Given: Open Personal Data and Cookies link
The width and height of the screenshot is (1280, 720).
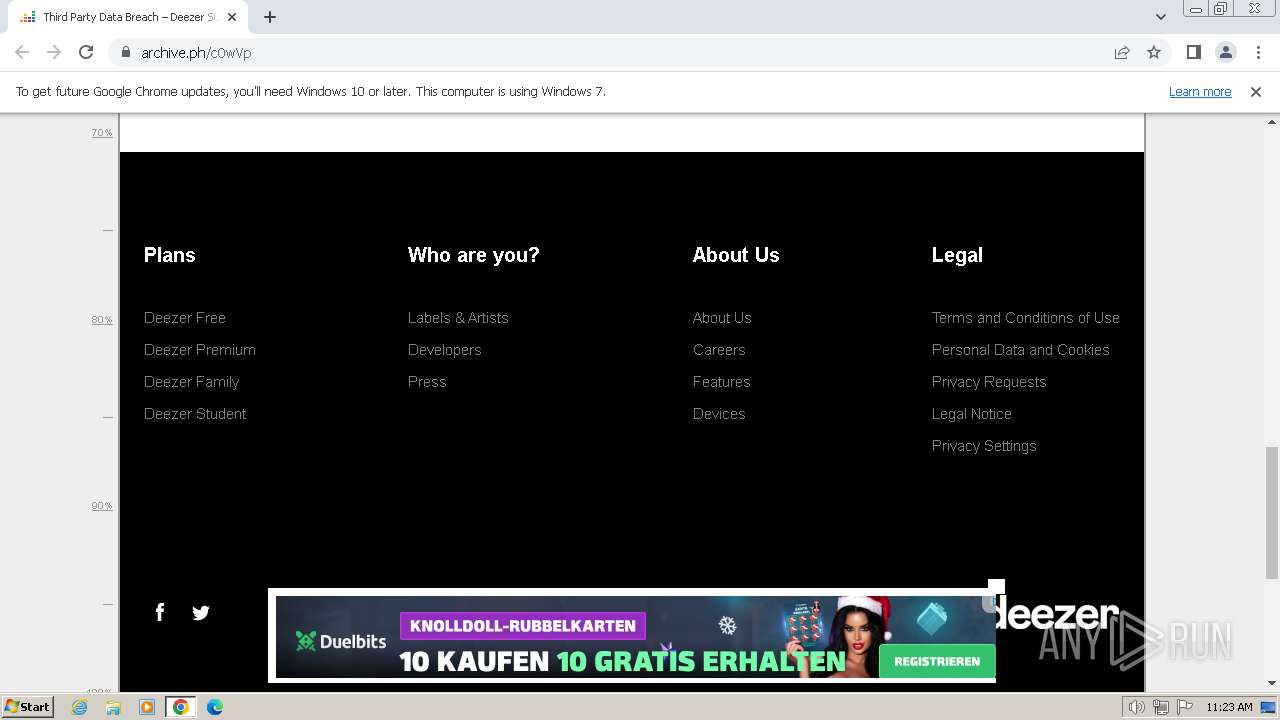Looking at the screenshot, I should click(x=1021, y=350).
